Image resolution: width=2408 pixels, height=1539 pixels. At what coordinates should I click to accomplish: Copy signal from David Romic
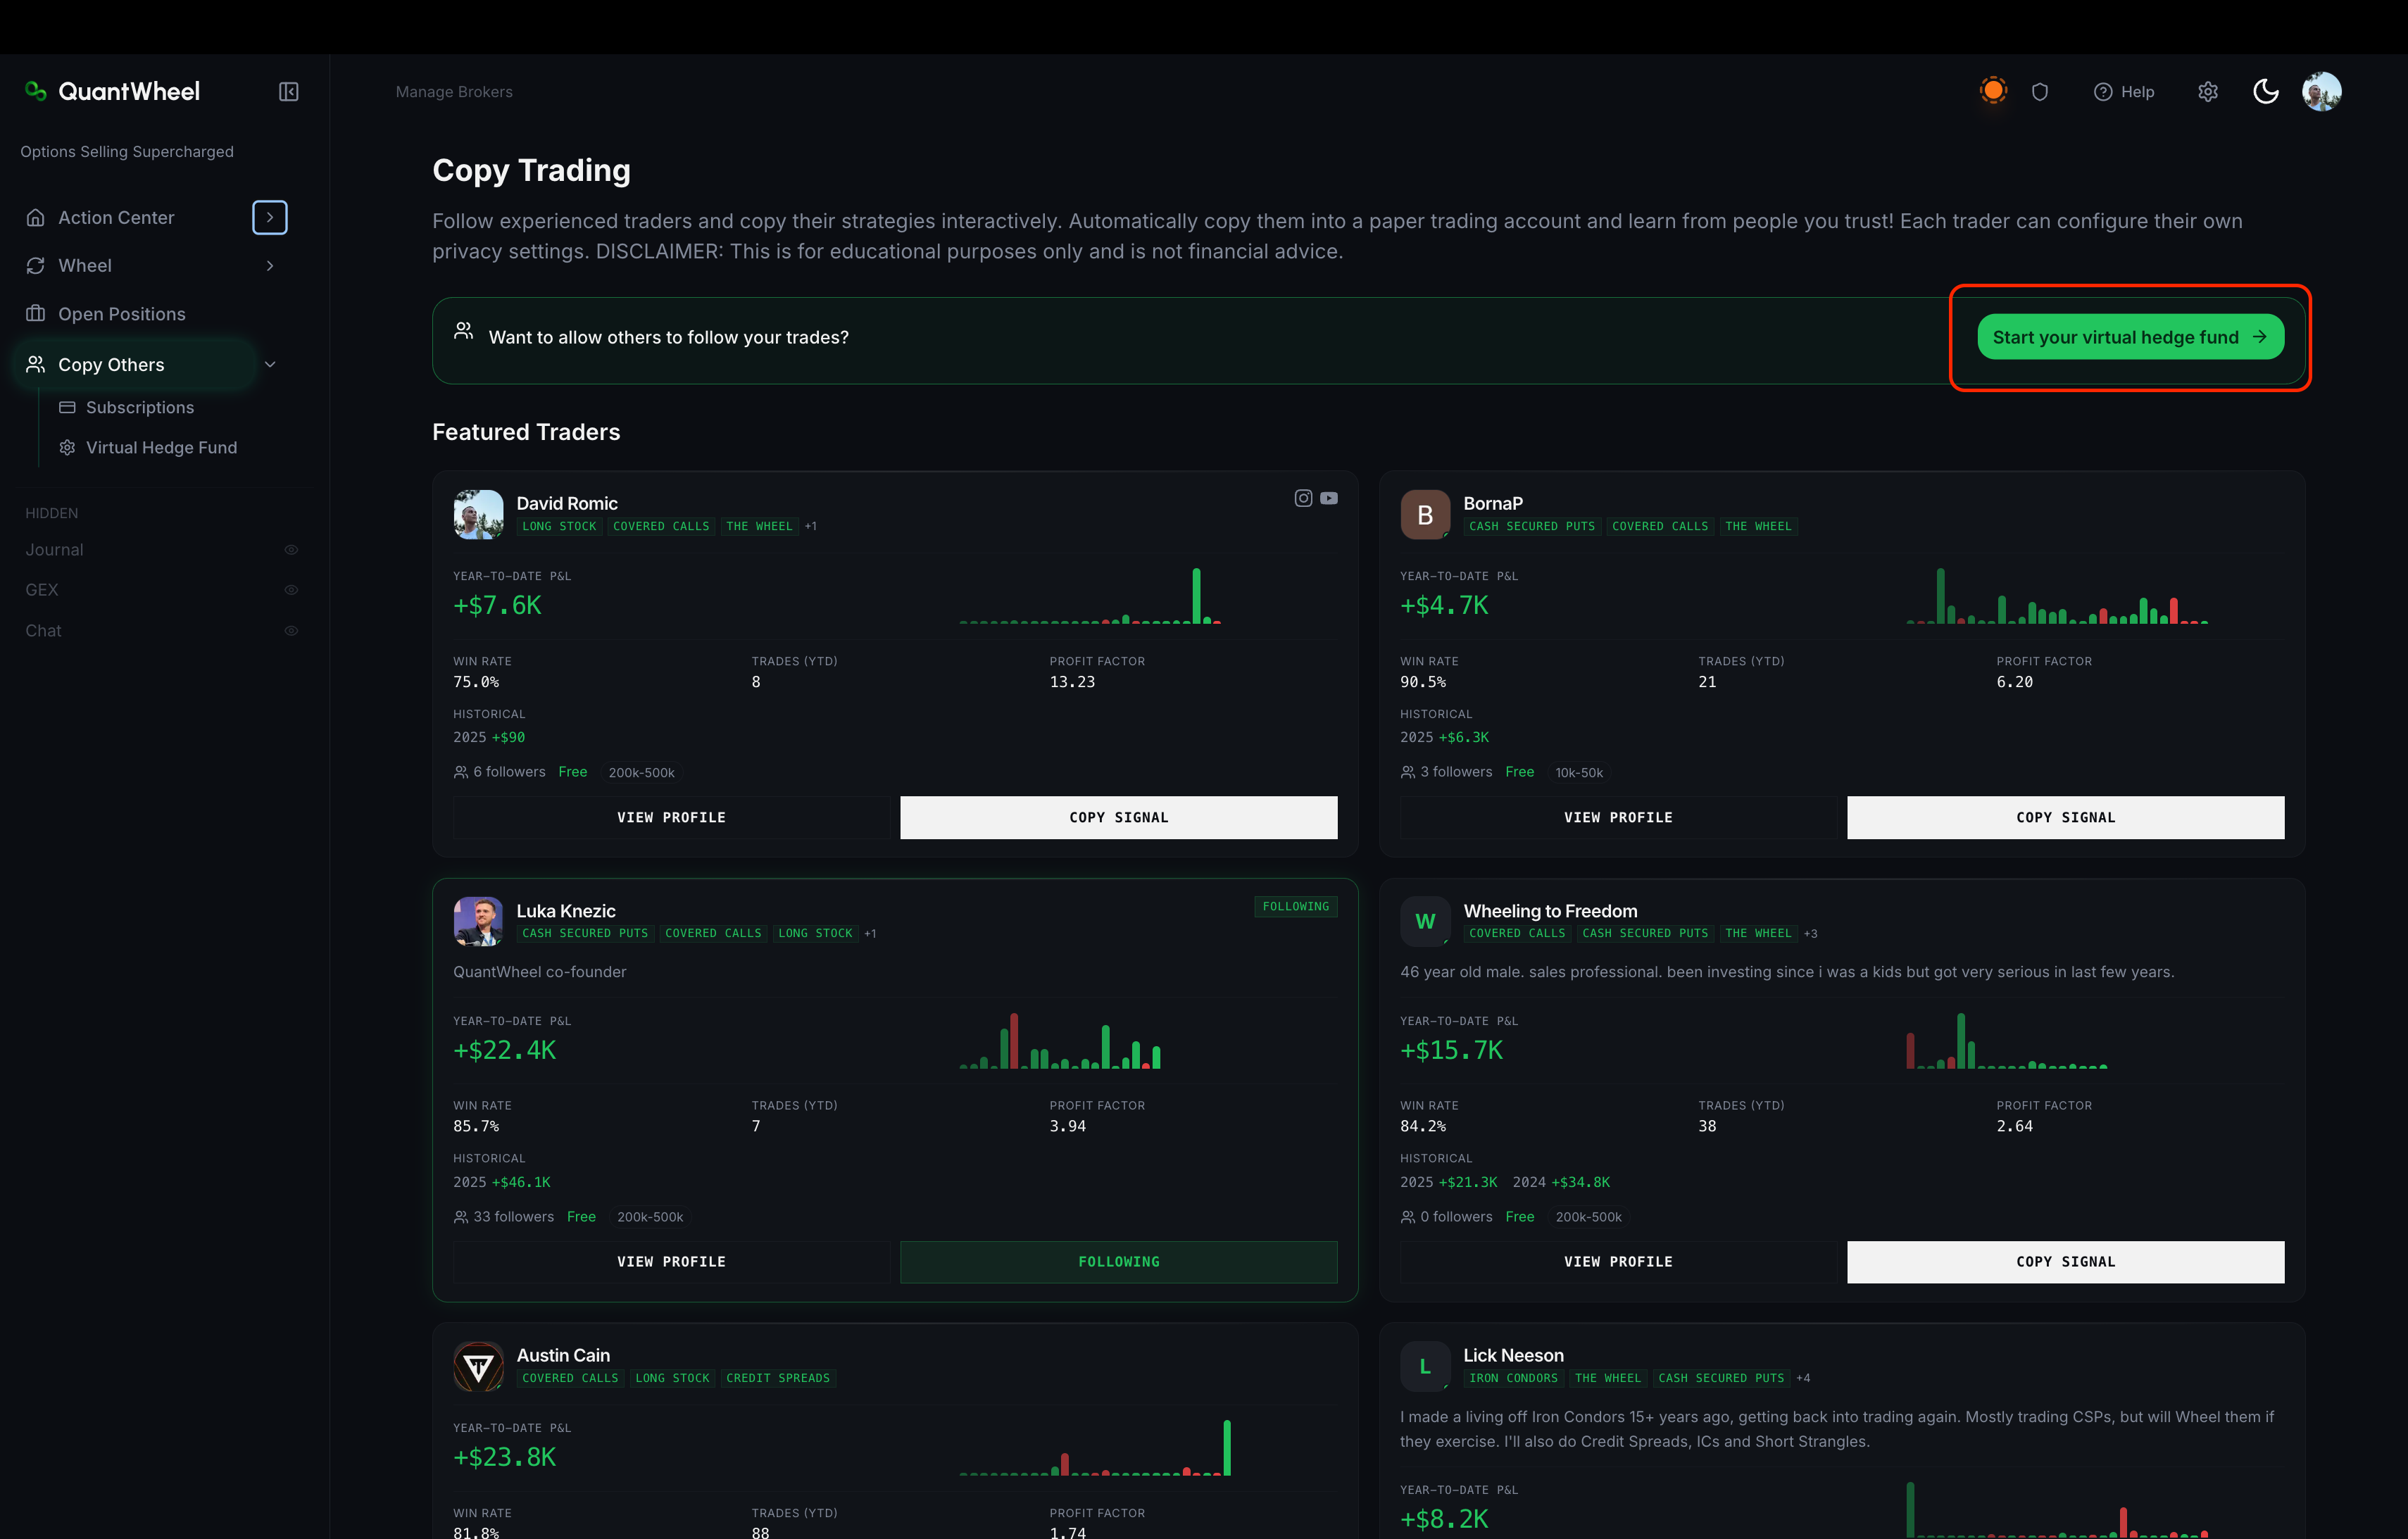(x=1118, y=817)
